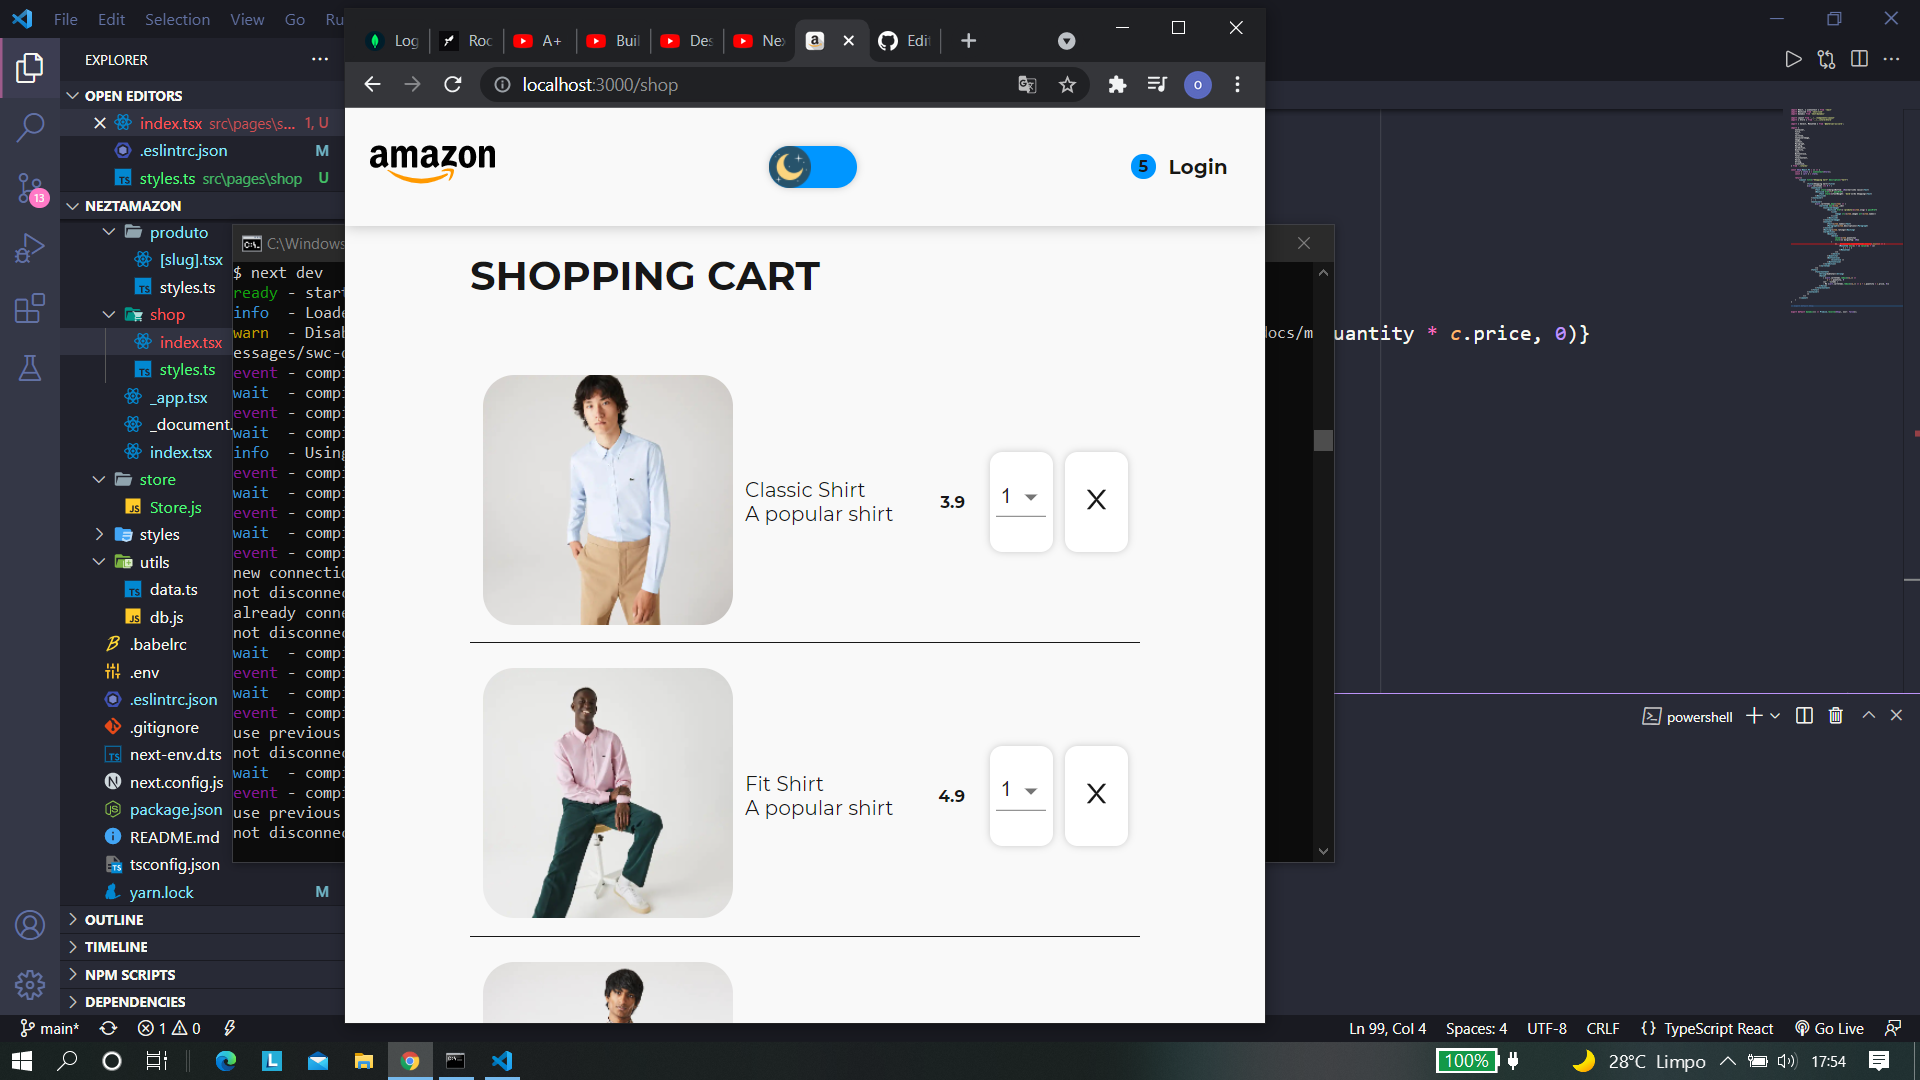Open Chrome extensions puzzle icon

[1117, 85]
